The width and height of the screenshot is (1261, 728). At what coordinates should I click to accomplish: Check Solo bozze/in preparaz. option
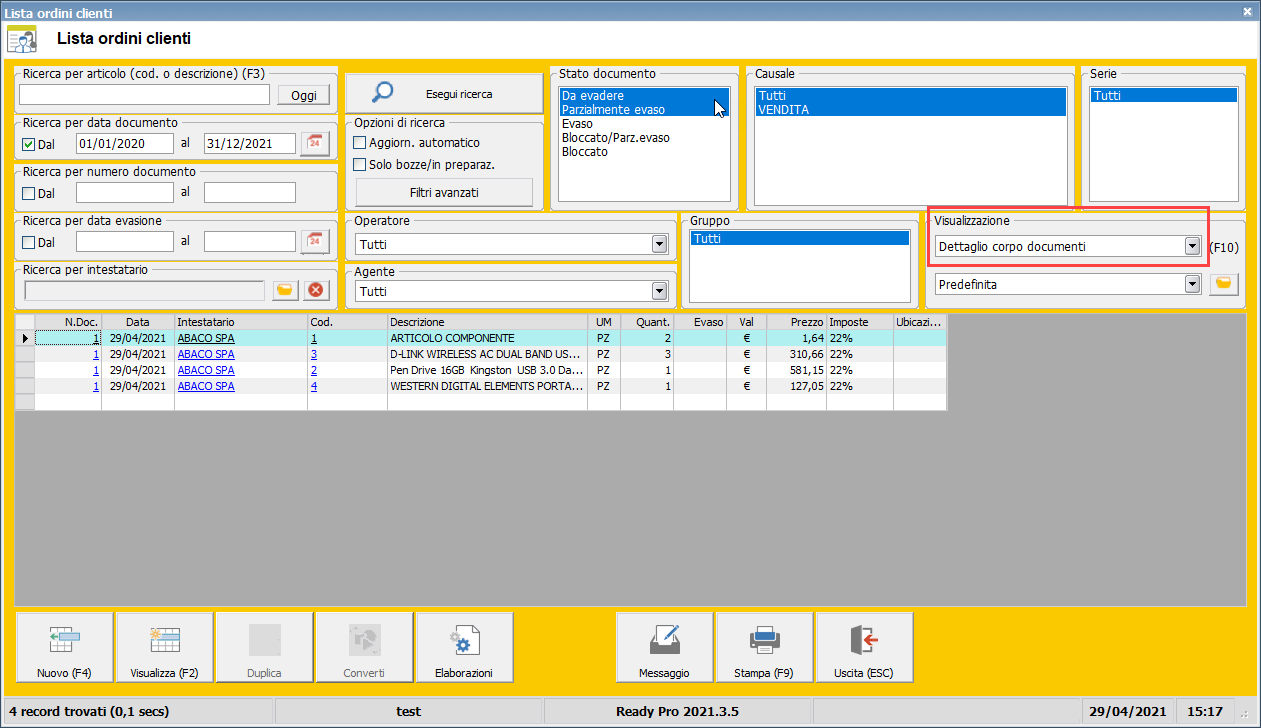pyautogui.click(x=360, y=165)
